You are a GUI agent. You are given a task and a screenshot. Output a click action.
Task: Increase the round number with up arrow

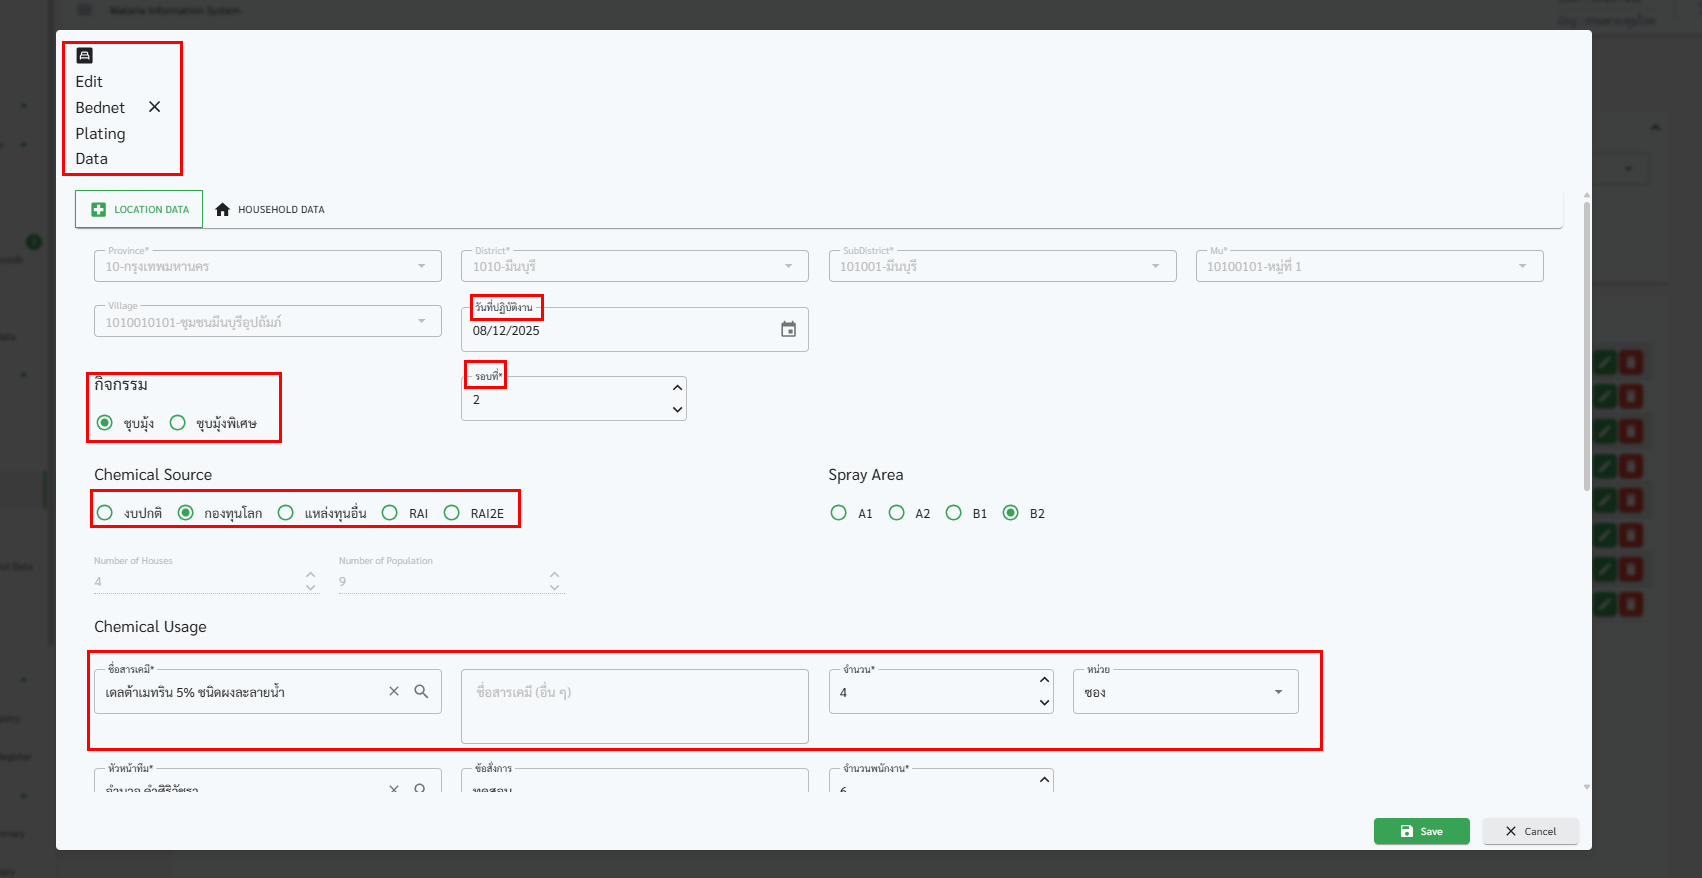click(677, 388)
